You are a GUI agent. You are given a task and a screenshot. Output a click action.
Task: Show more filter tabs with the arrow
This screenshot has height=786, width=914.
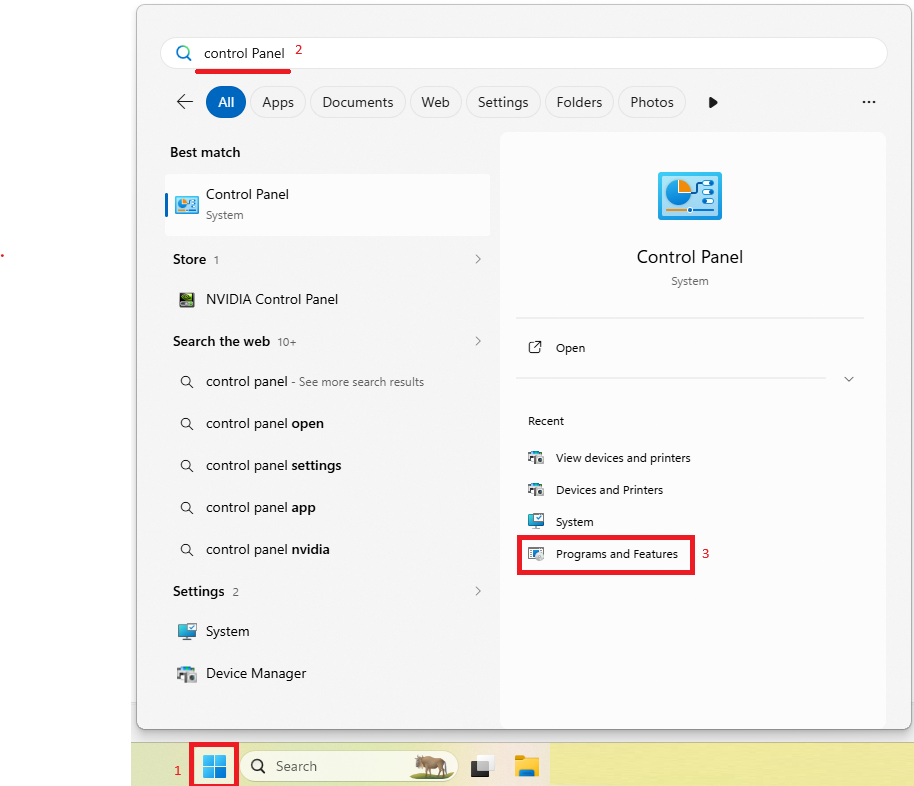712,103
